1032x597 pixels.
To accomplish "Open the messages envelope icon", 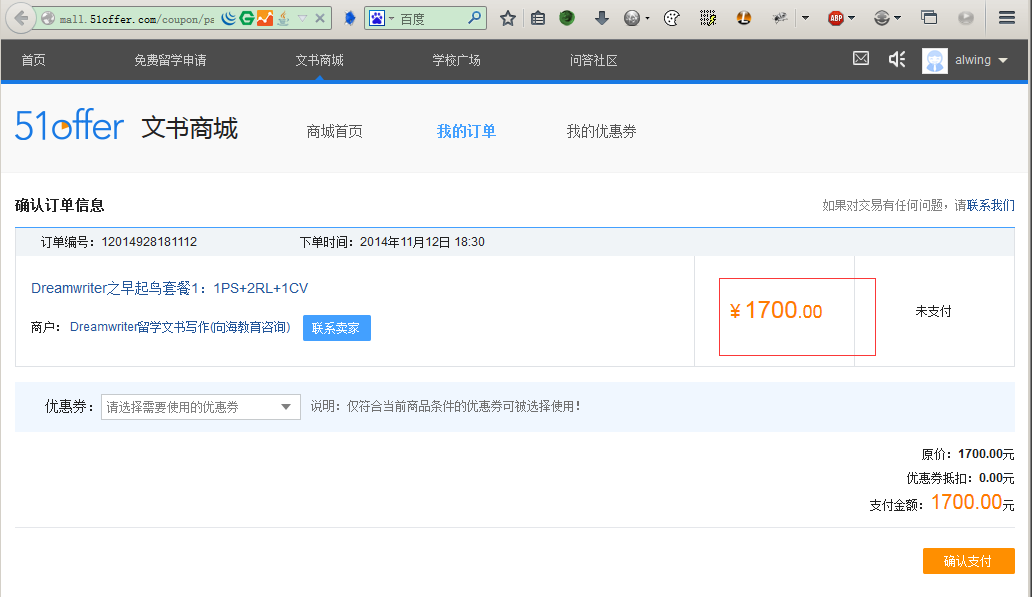I will pos(861,59).
